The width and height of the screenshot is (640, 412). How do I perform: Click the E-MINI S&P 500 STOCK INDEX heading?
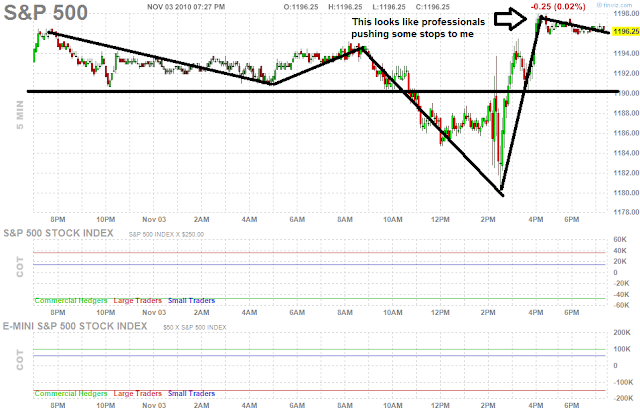click(x=75, y=326)
